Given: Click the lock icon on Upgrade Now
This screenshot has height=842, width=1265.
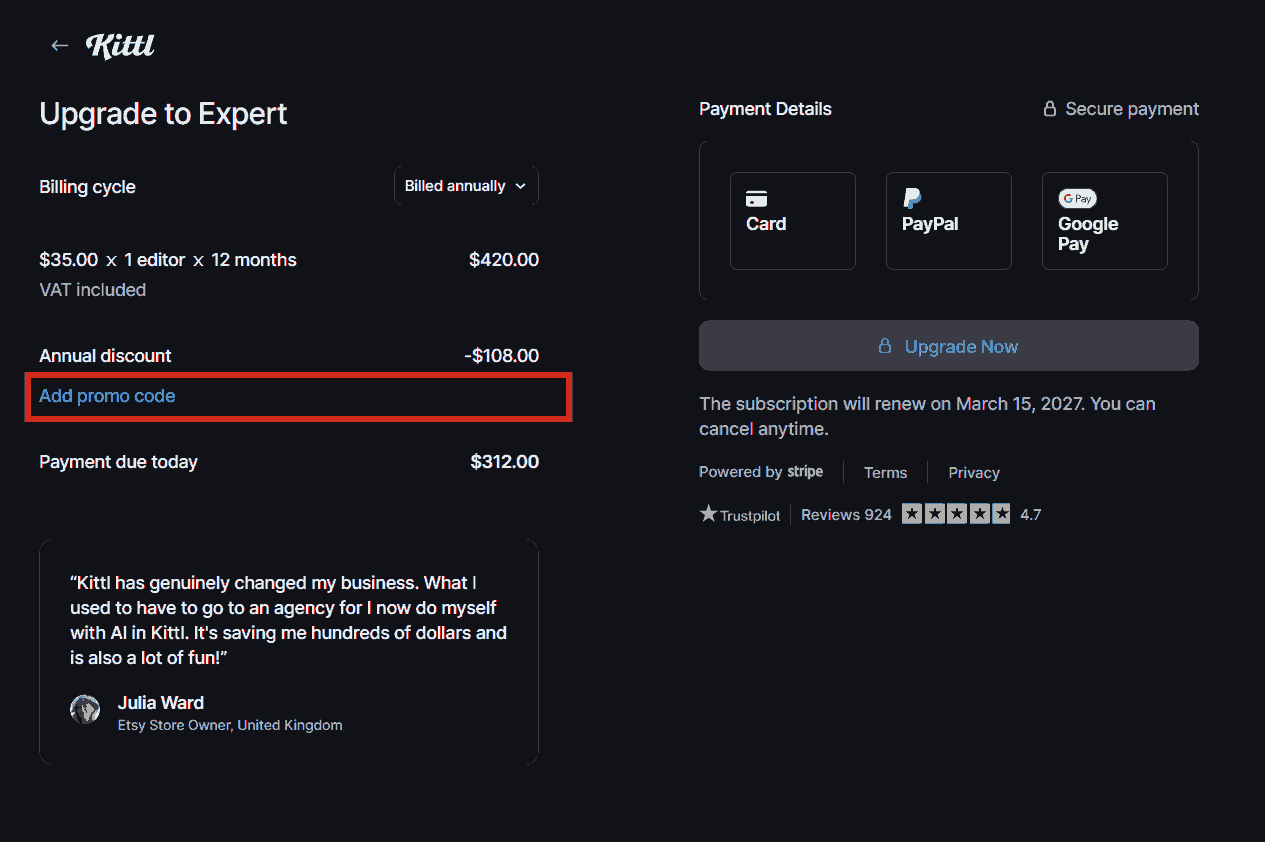Looking at the screenshot, I should 884,346.
